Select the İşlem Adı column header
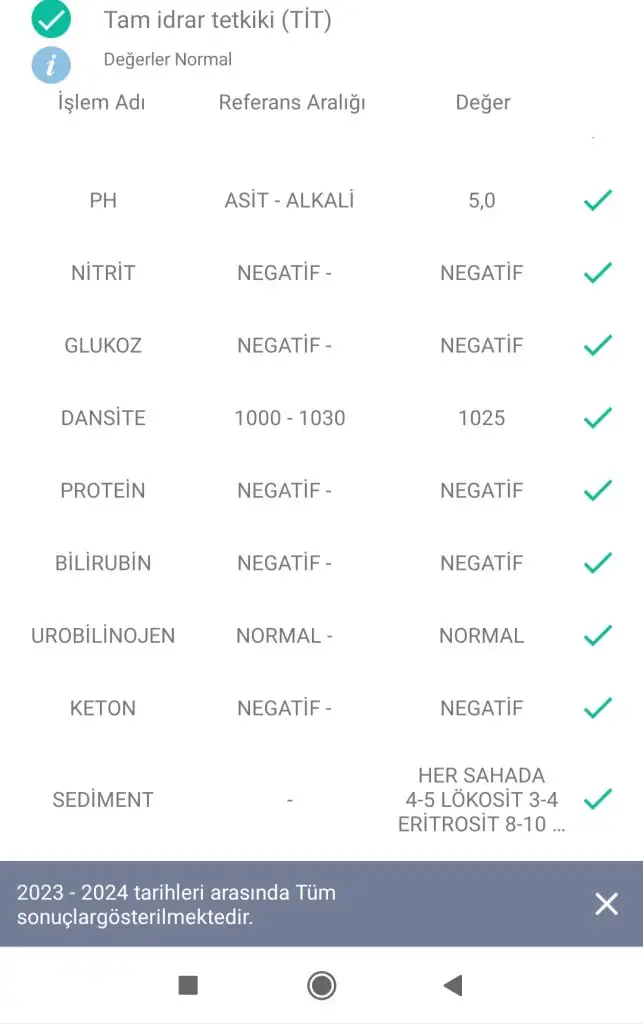The width and height of the screenshot is (643, 1024). 101,103
